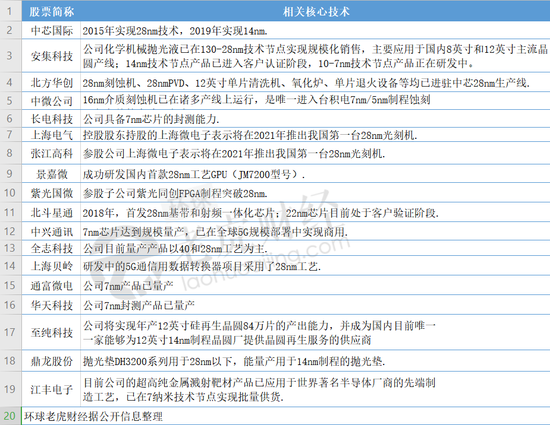Click the 上海电气 cell
550x425 pixels.
point(51,135)
